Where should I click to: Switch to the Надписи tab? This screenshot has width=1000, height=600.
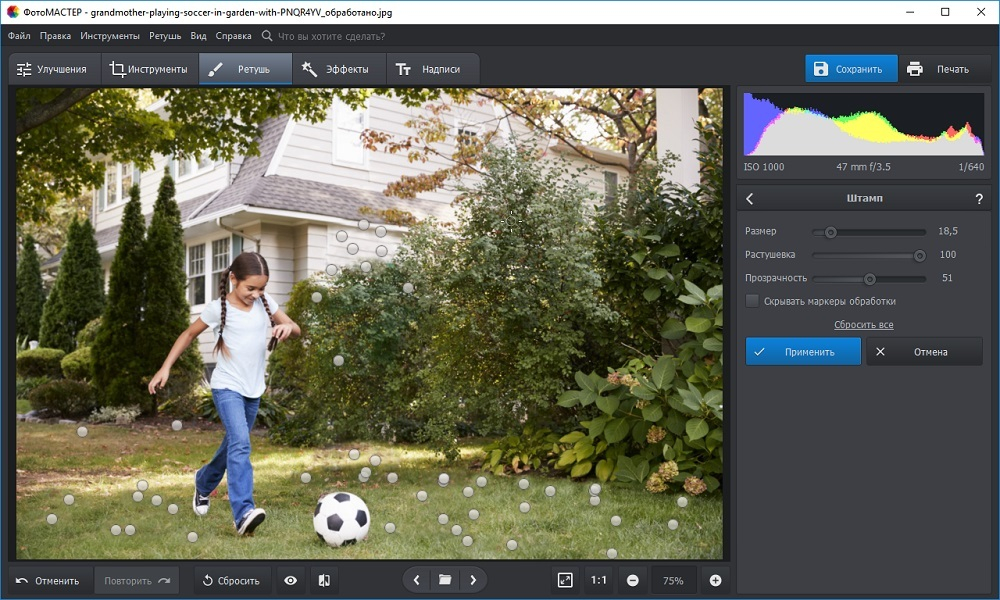432,69
